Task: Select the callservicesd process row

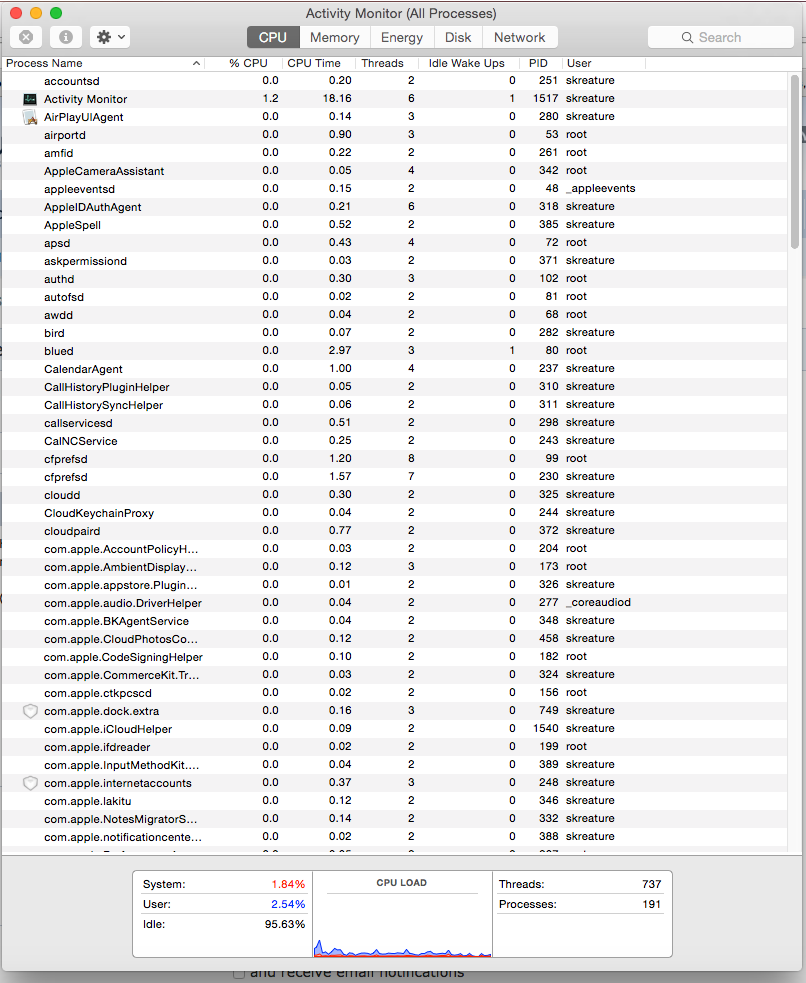Action: [x=395, y=423]
